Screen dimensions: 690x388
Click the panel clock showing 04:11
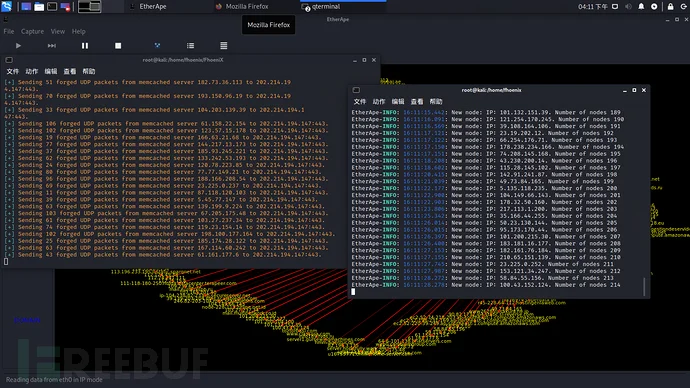click(593, 7)
